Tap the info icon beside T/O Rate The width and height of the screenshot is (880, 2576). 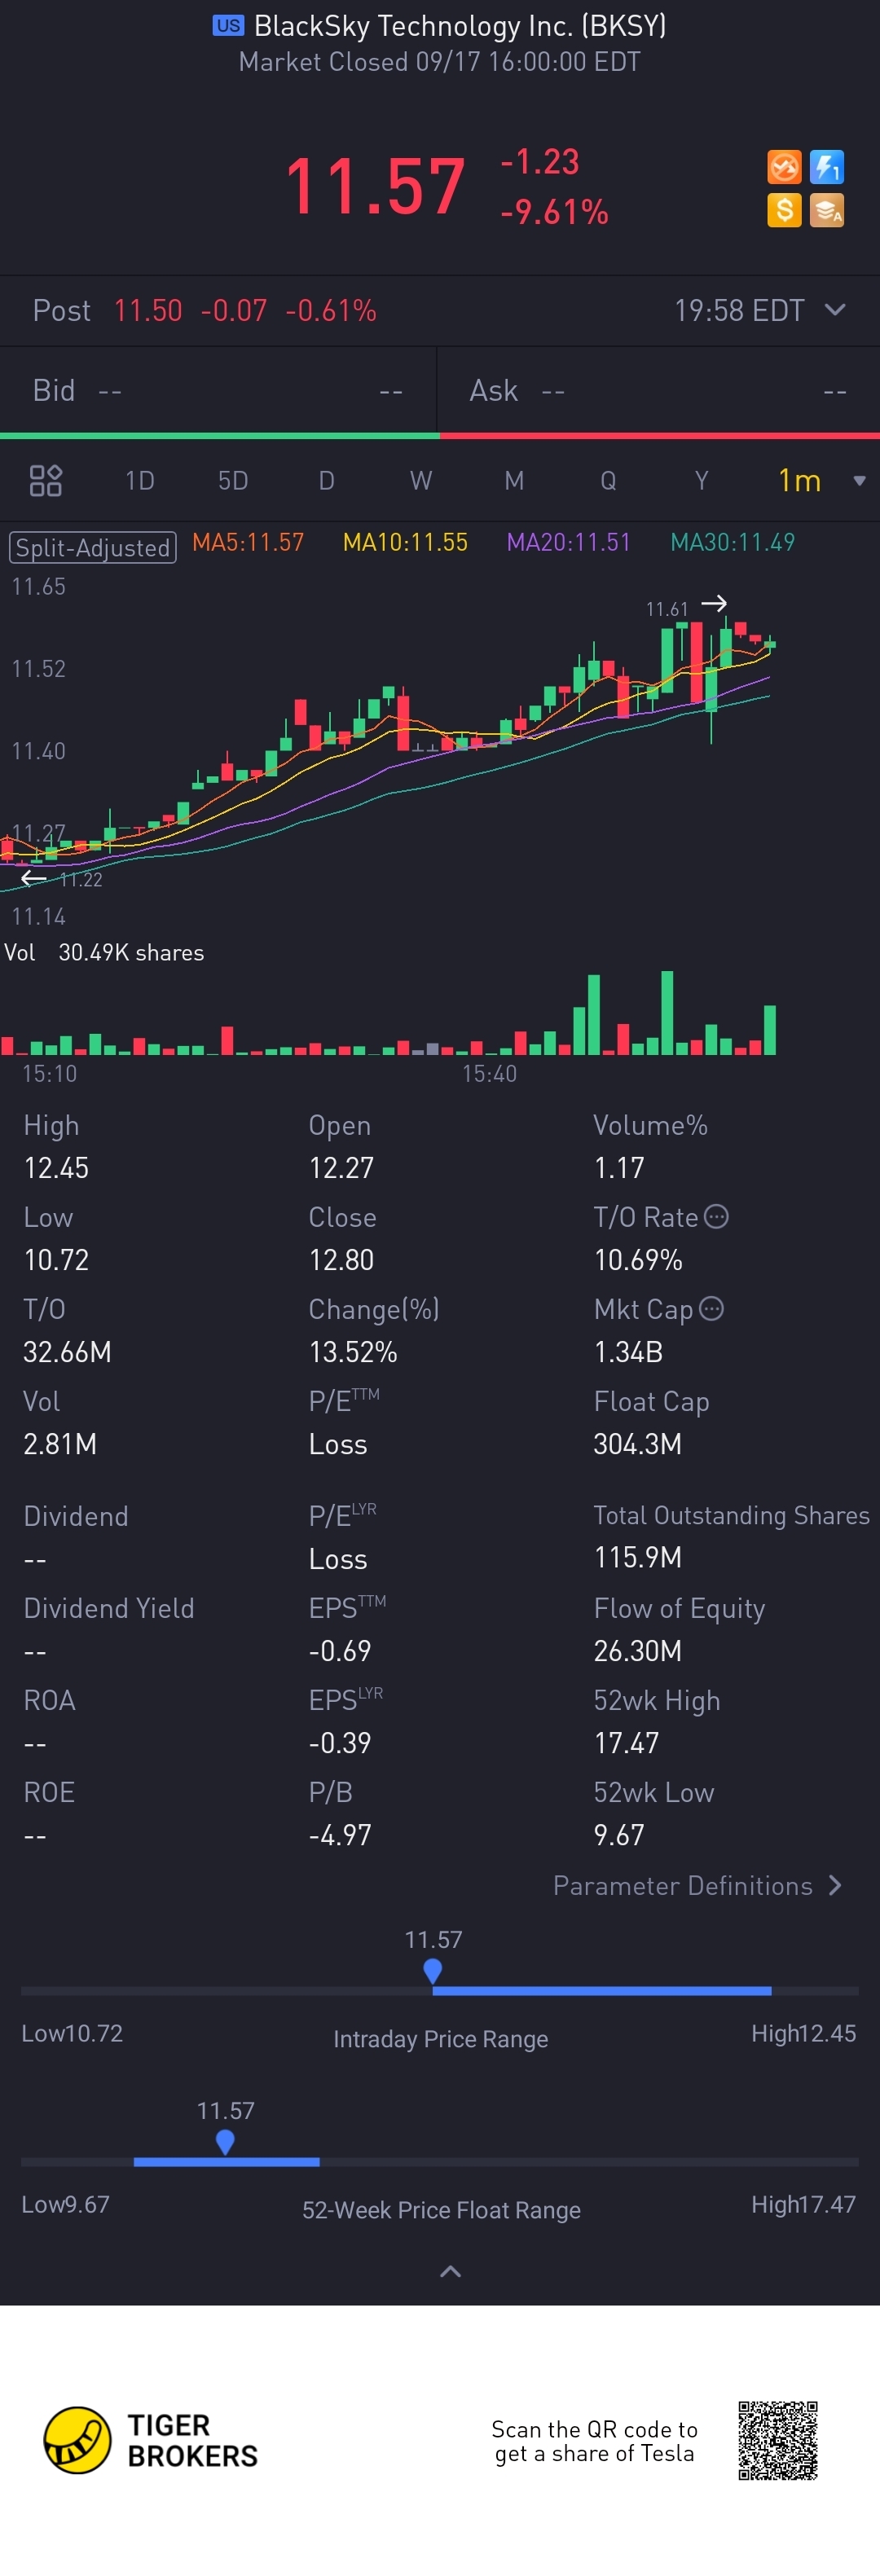click(716, 1216)
